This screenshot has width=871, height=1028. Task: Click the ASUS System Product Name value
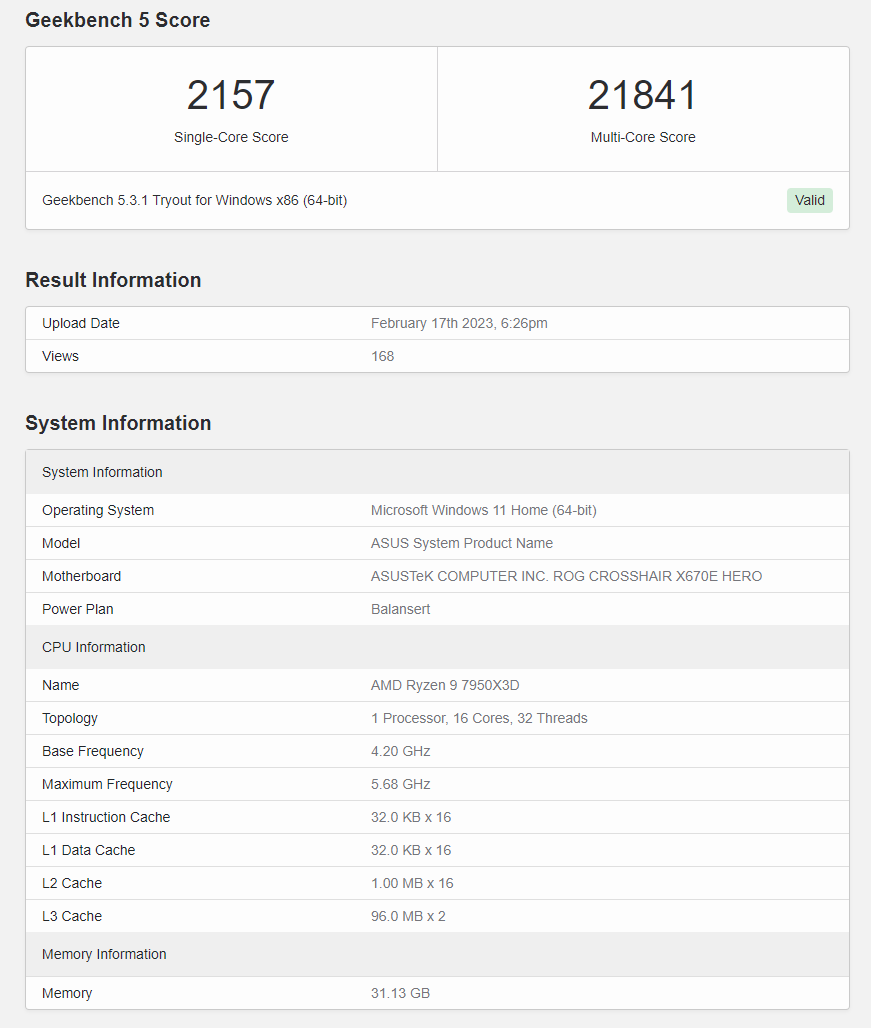coord(461,543)
